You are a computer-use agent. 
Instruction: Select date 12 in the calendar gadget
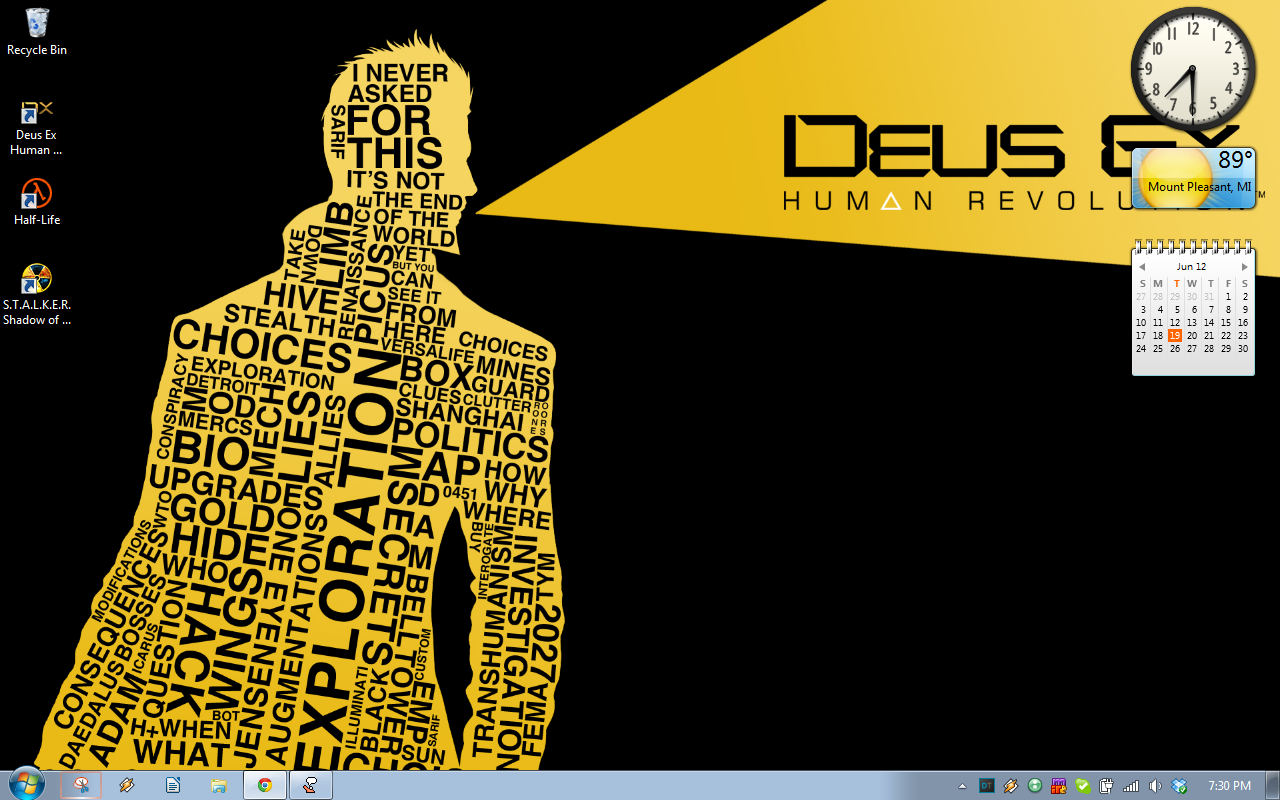(1175, 323)
